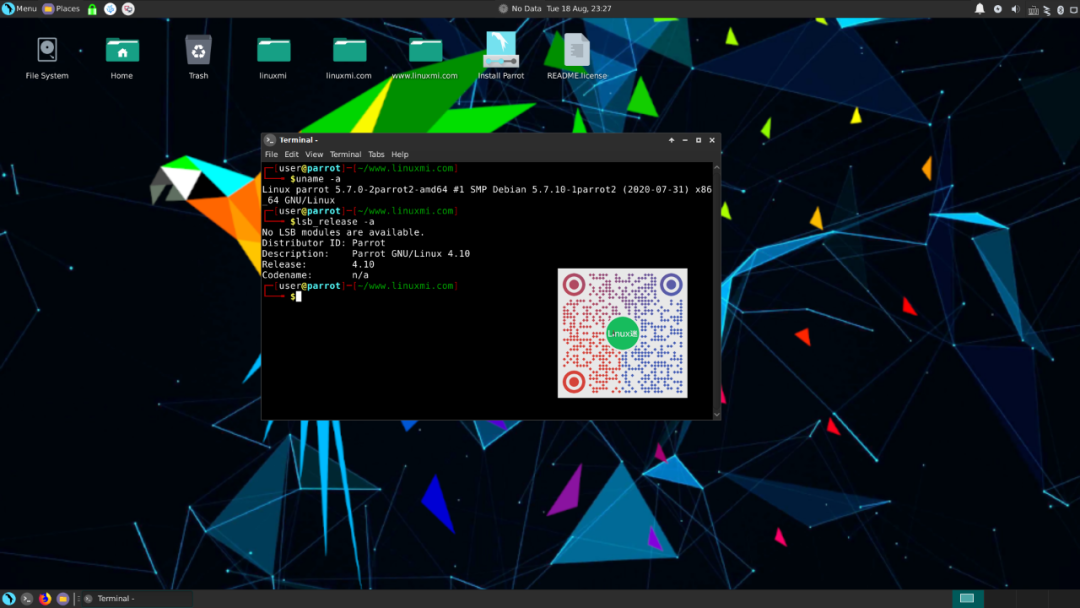Launch terminal from bottom panel launcher
Screen dimensions: 1080x608
tap(28, 598)
